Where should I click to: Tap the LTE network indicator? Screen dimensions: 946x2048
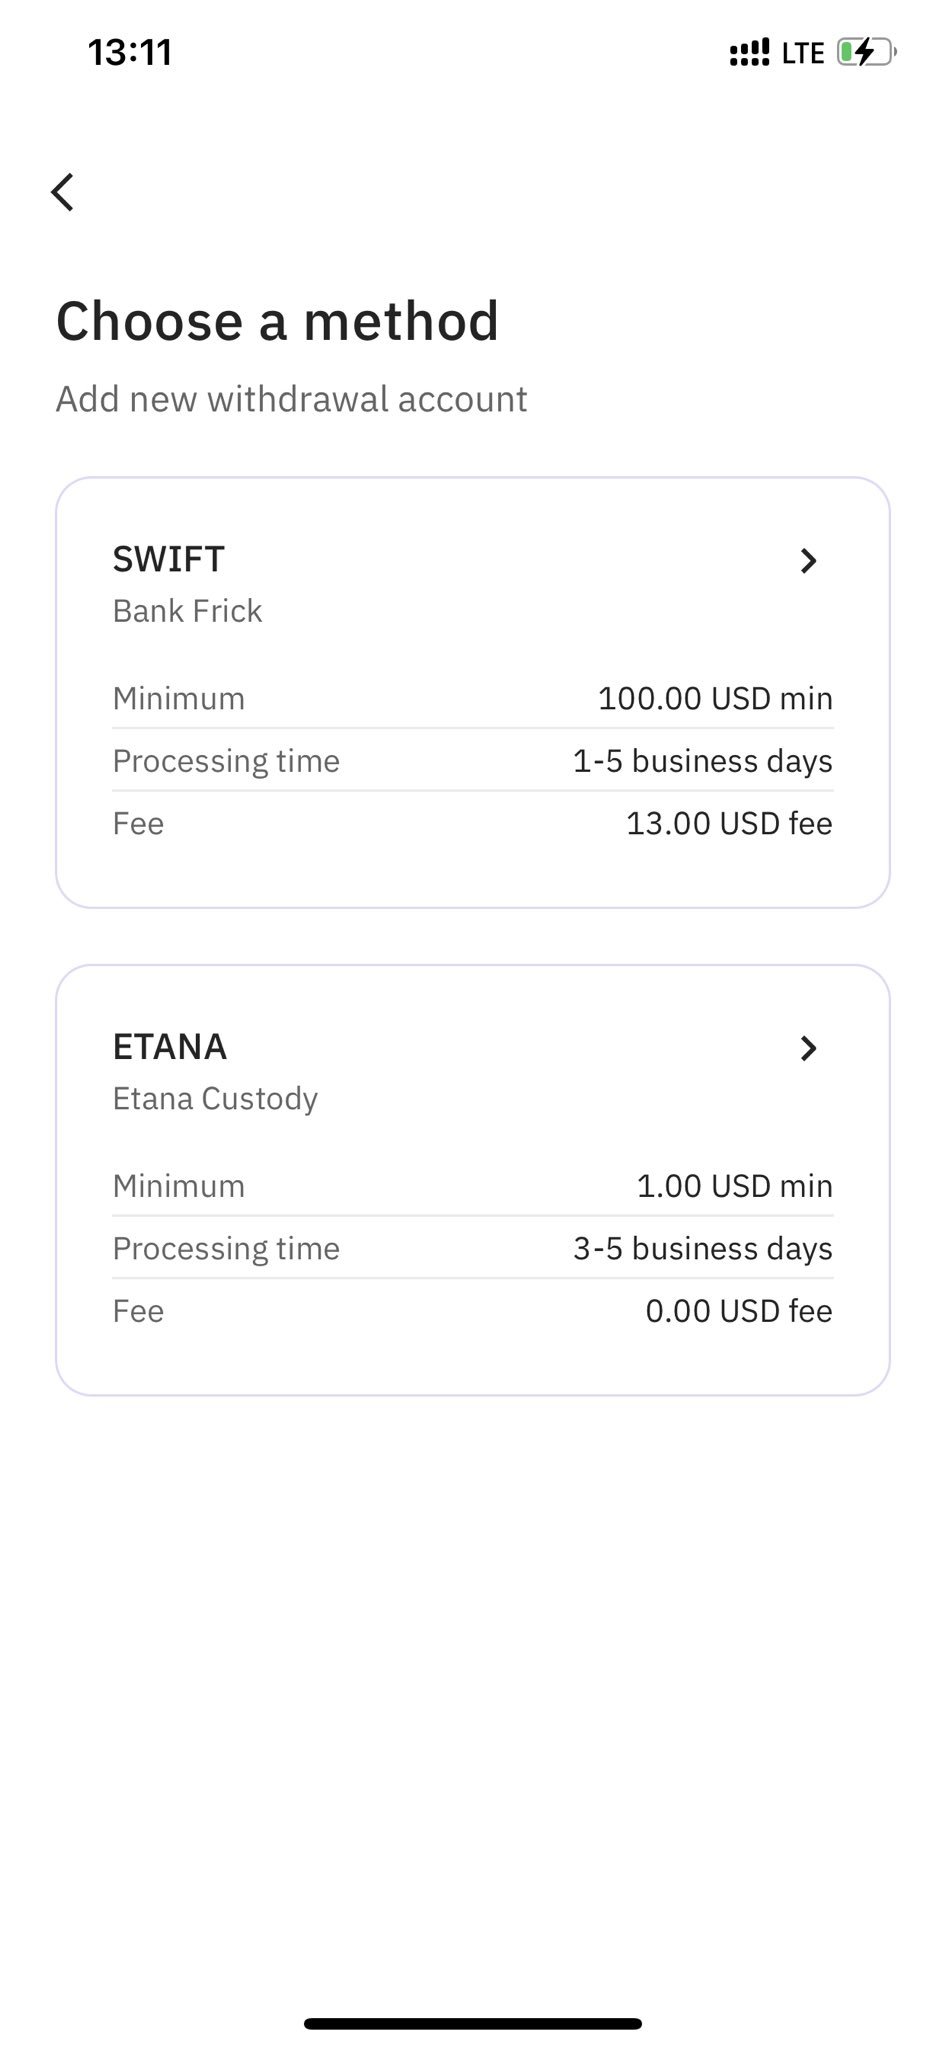tap(802, 53)
